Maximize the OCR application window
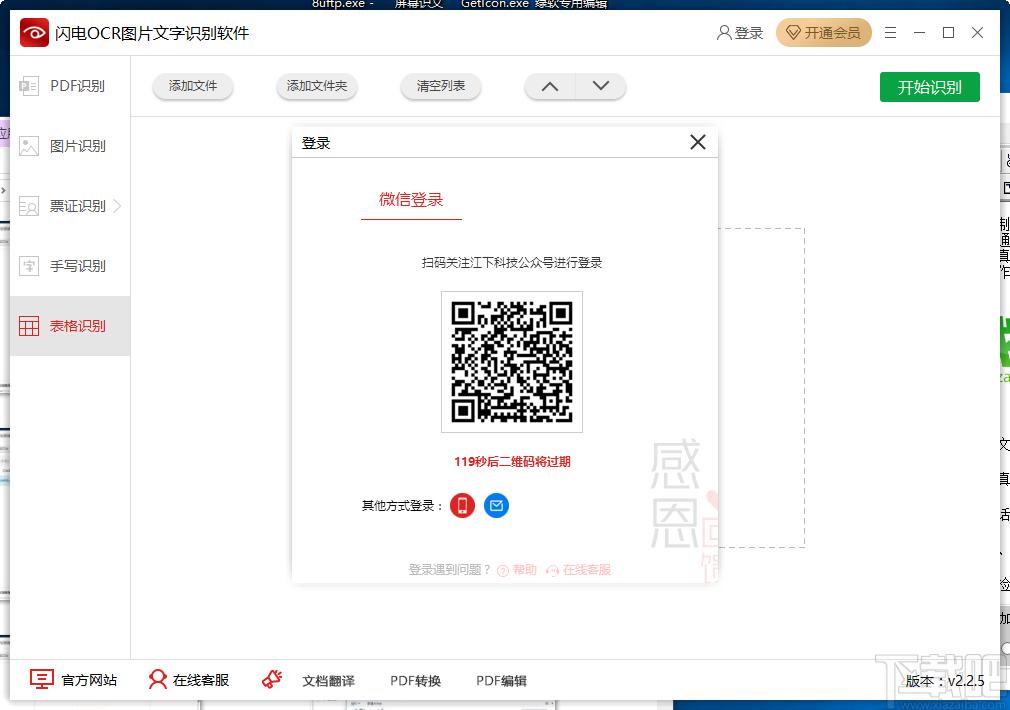The image size is (1010, 710). [x=948, y=32]
